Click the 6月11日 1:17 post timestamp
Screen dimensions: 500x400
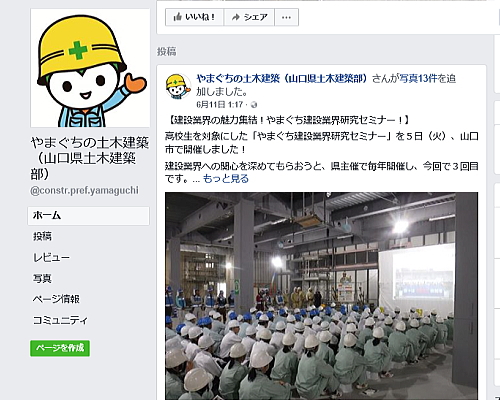coord(220,105)
